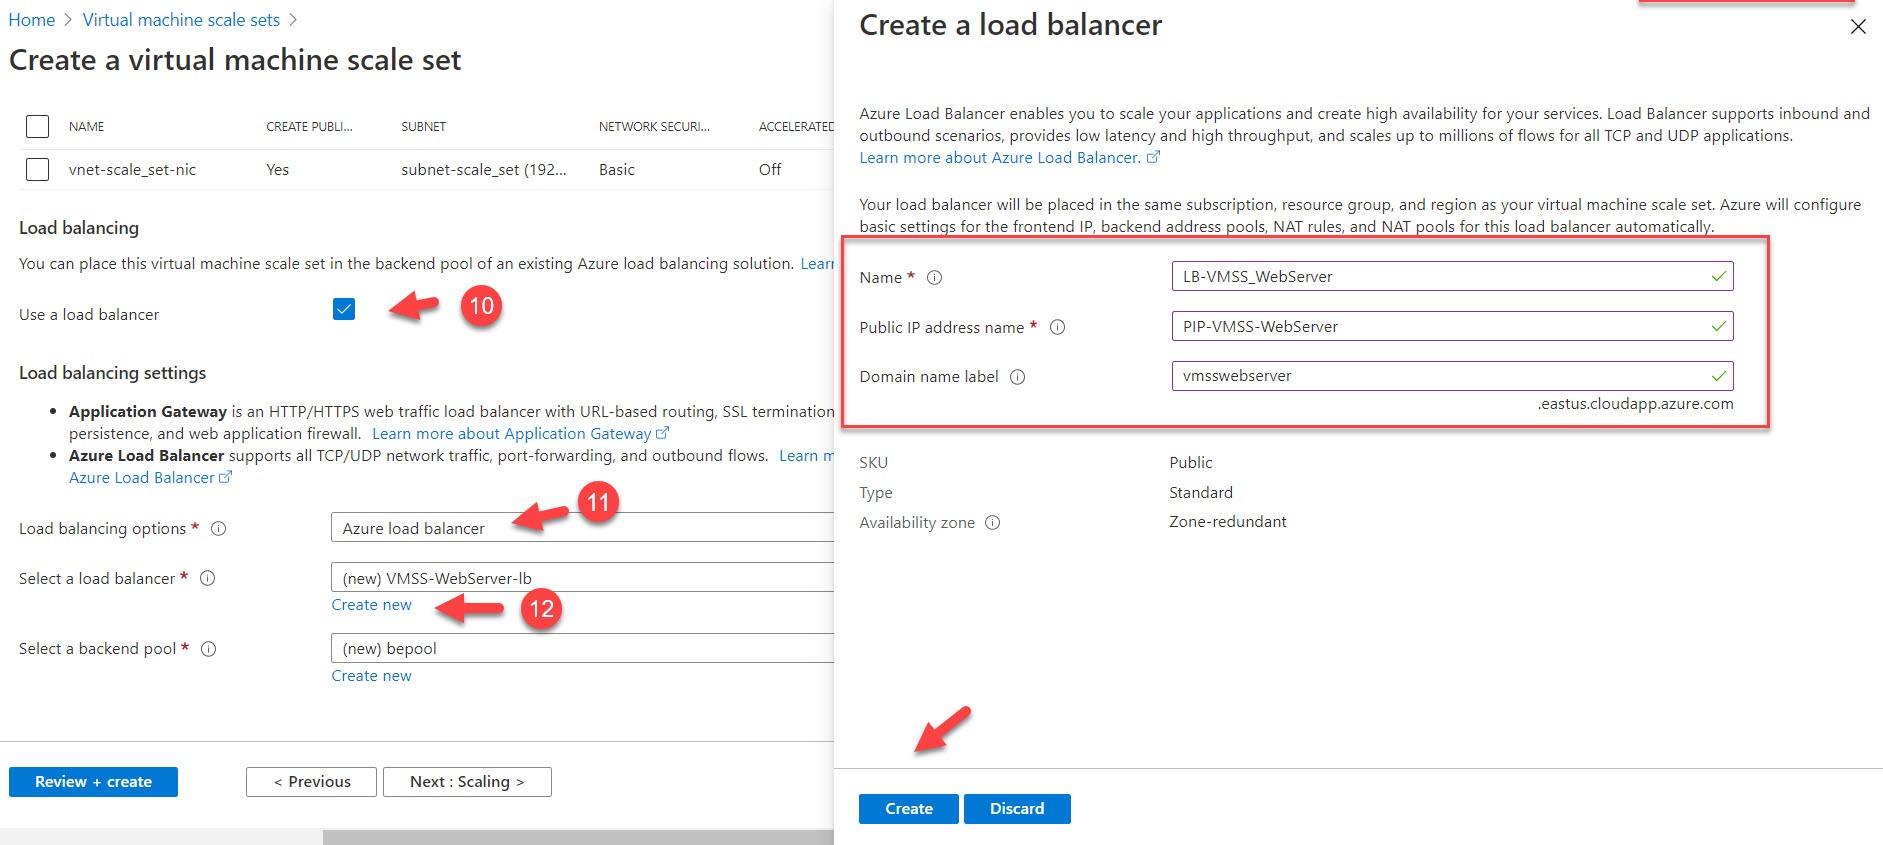The image size is (1883, 845).
Task: Click info icon beside Domain name label
Action: point(1017,377)
